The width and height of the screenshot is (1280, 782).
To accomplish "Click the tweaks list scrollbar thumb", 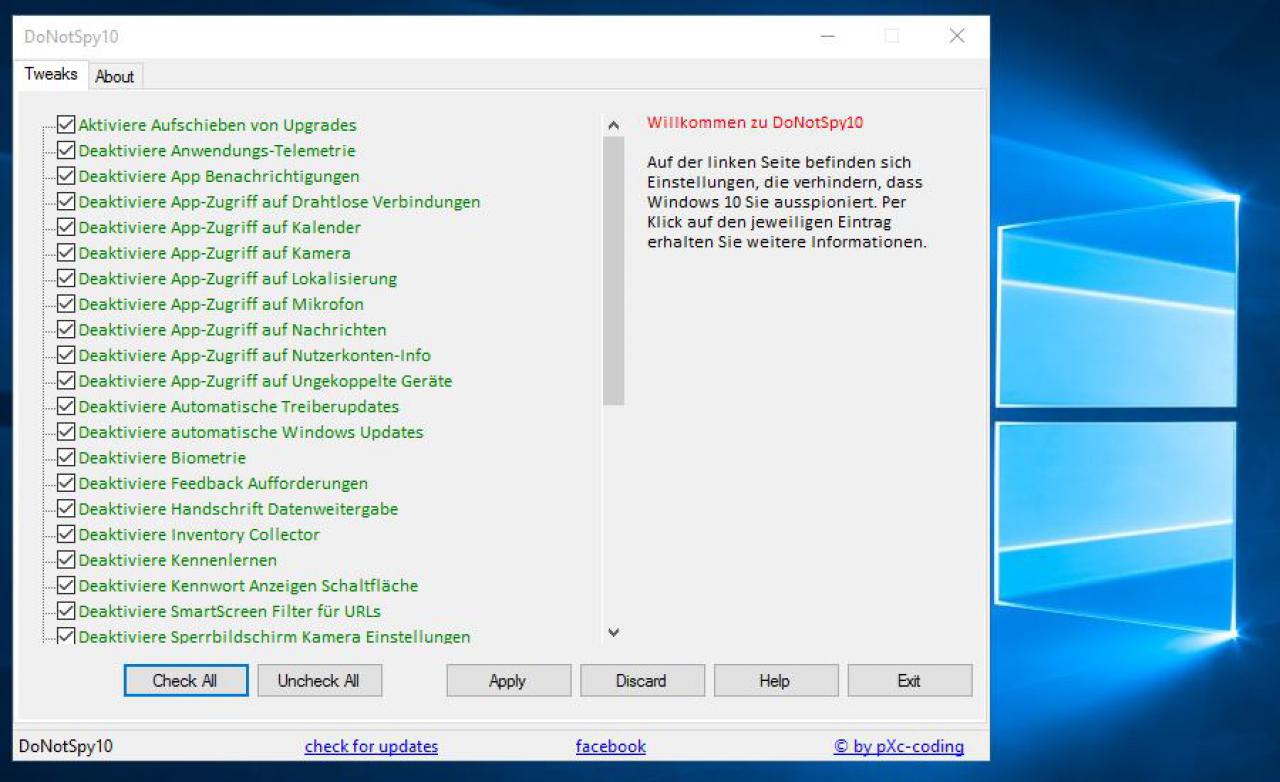I will click(x=614, y=271).
